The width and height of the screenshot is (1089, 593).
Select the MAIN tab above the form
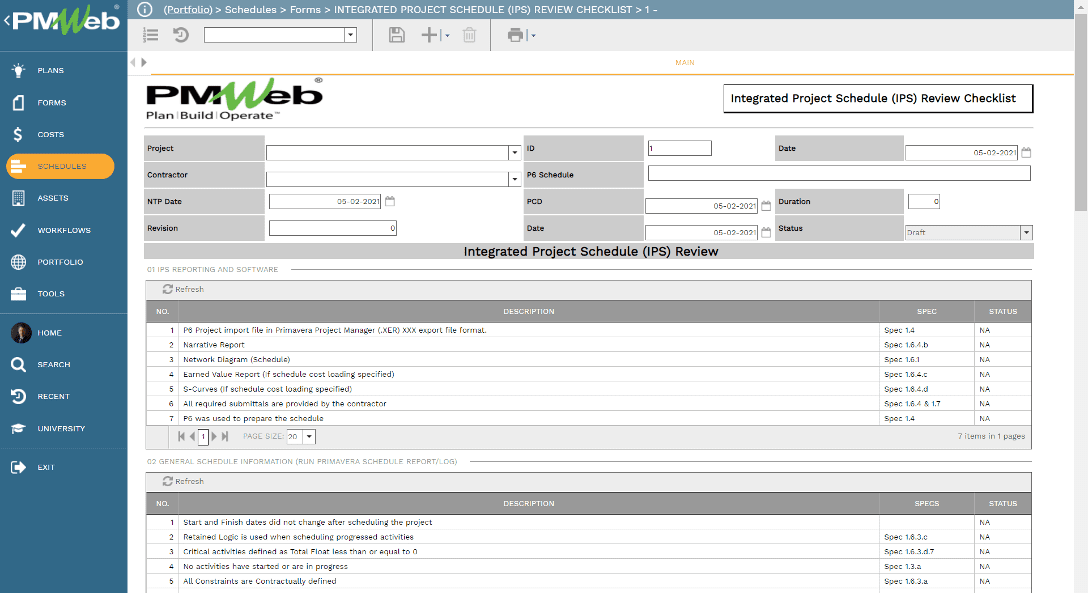click(x=684, y=61)
